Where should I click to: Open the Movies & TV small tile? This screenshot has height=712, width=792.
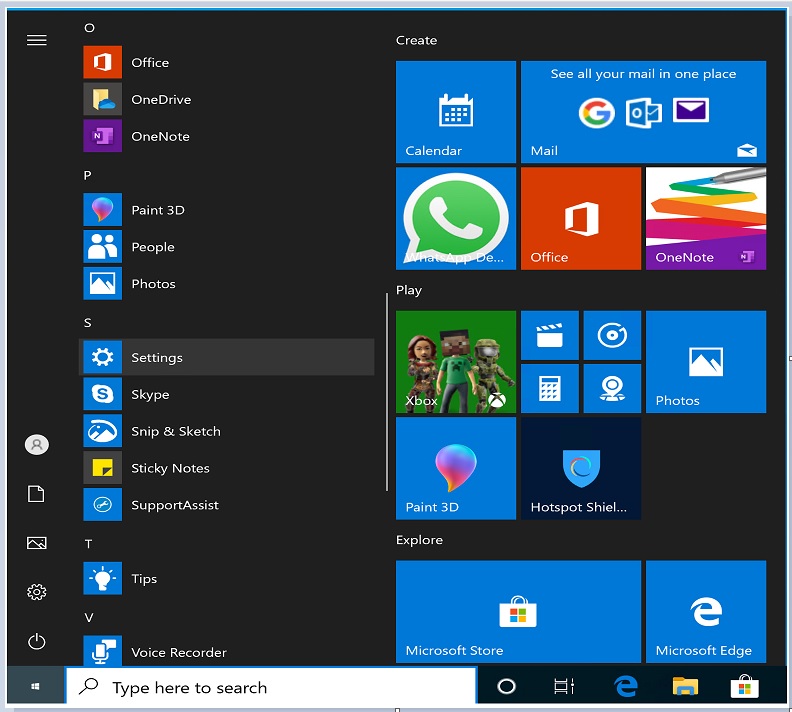[x=550, y=335]
